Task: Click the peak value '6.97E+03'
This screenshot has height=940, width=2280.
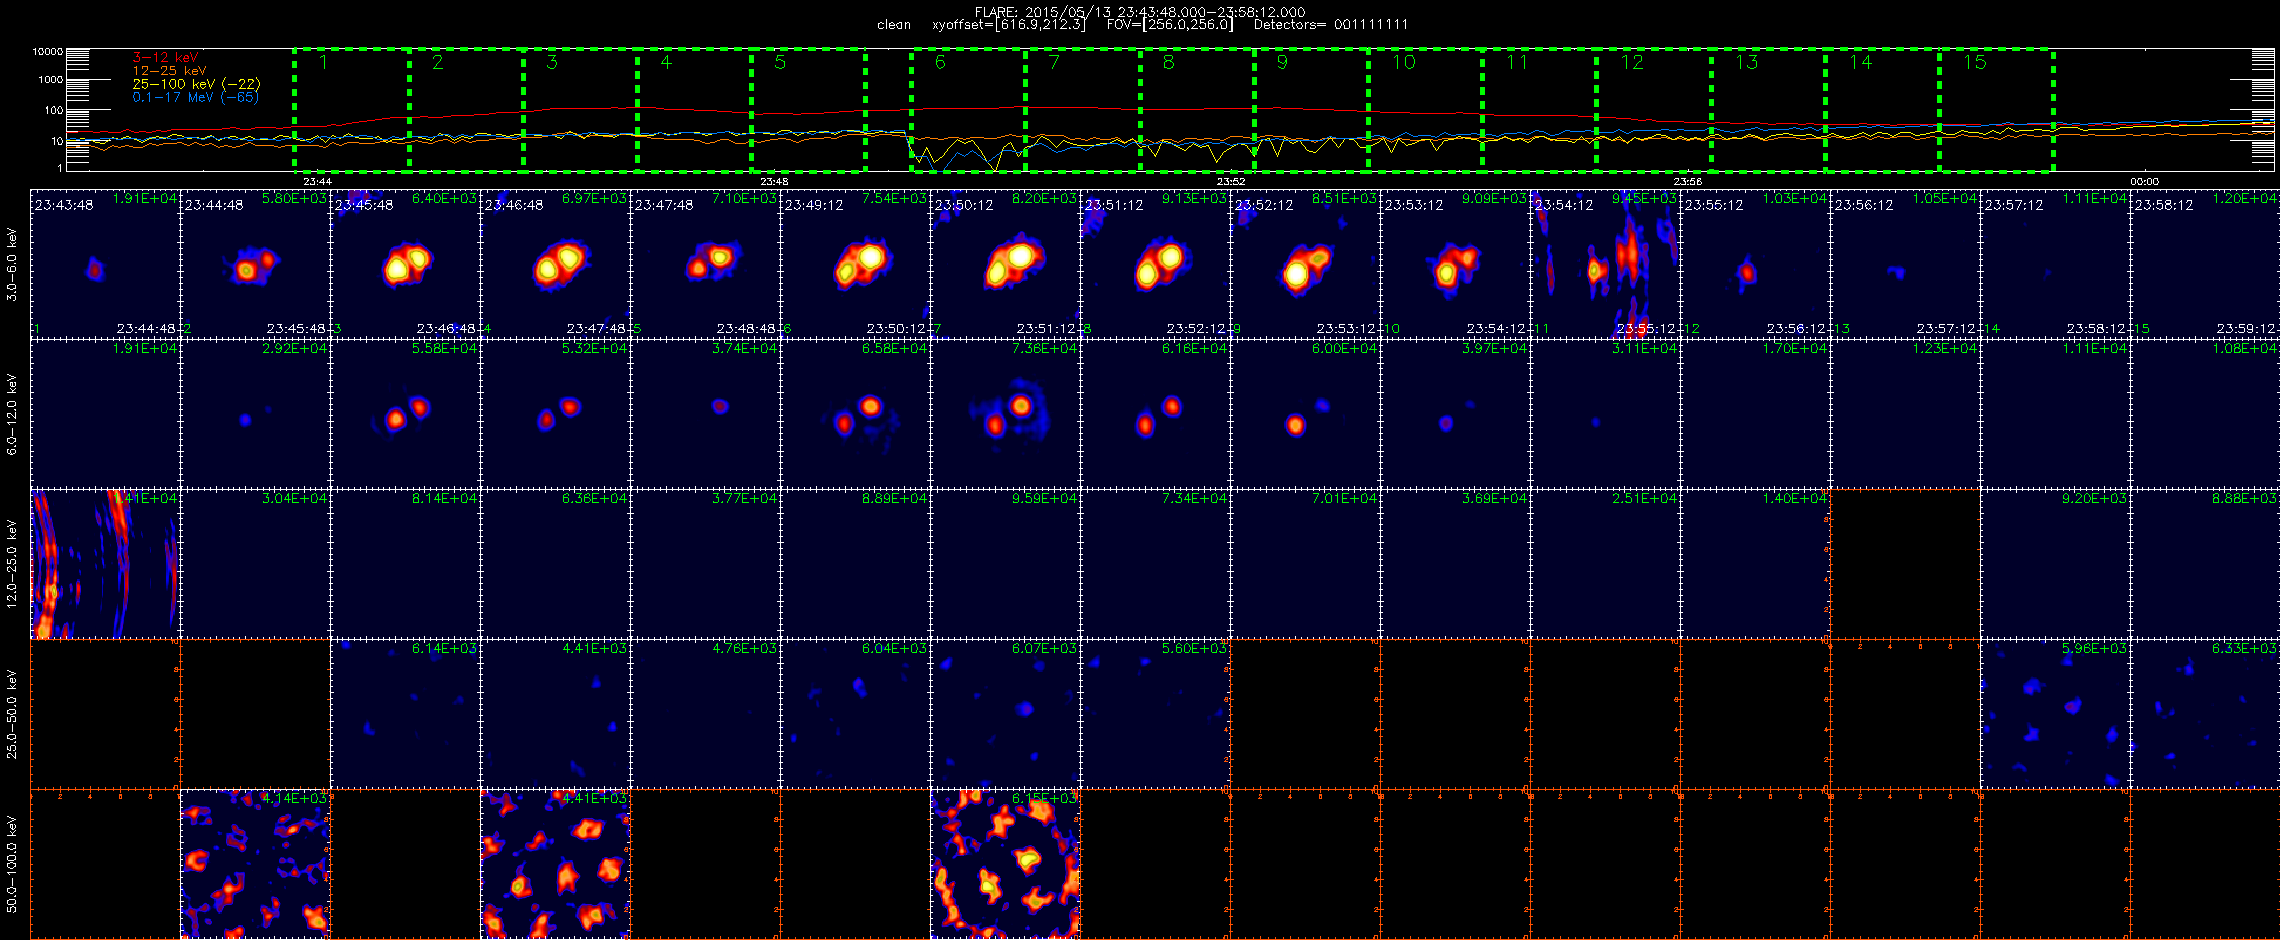Action: 594,199
